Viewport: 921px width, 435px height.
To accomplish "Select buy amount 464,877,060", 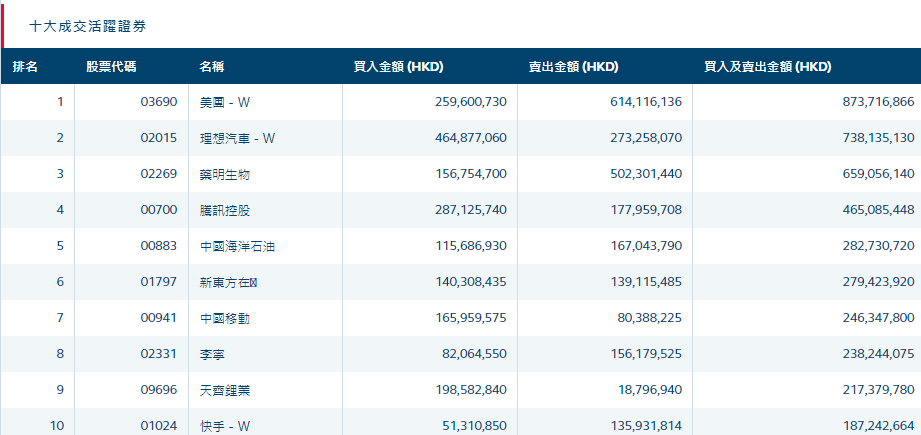I will coord(471,138).
